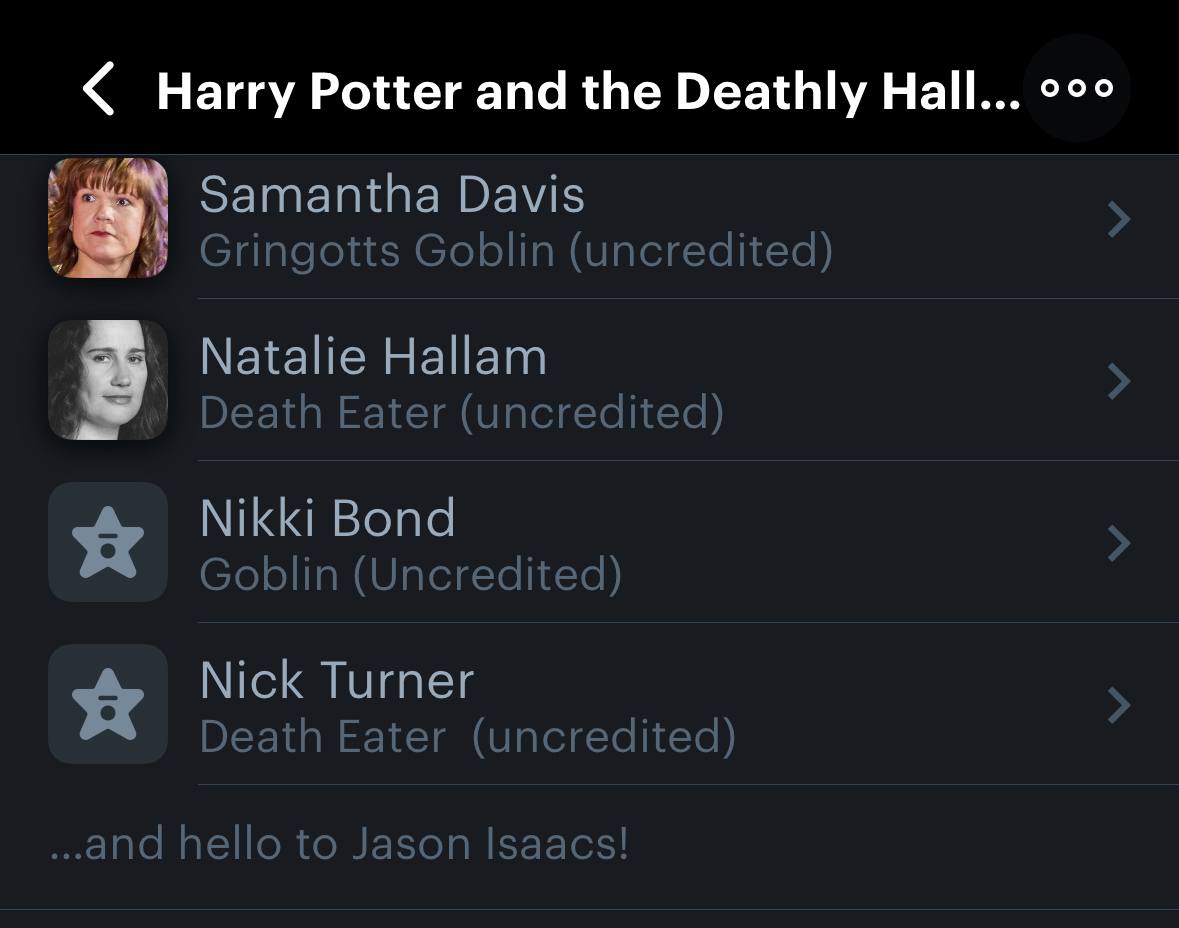Tap Natalie Hallam's Death Eater role text
The image size is (1179, 928).
(461, 412)
